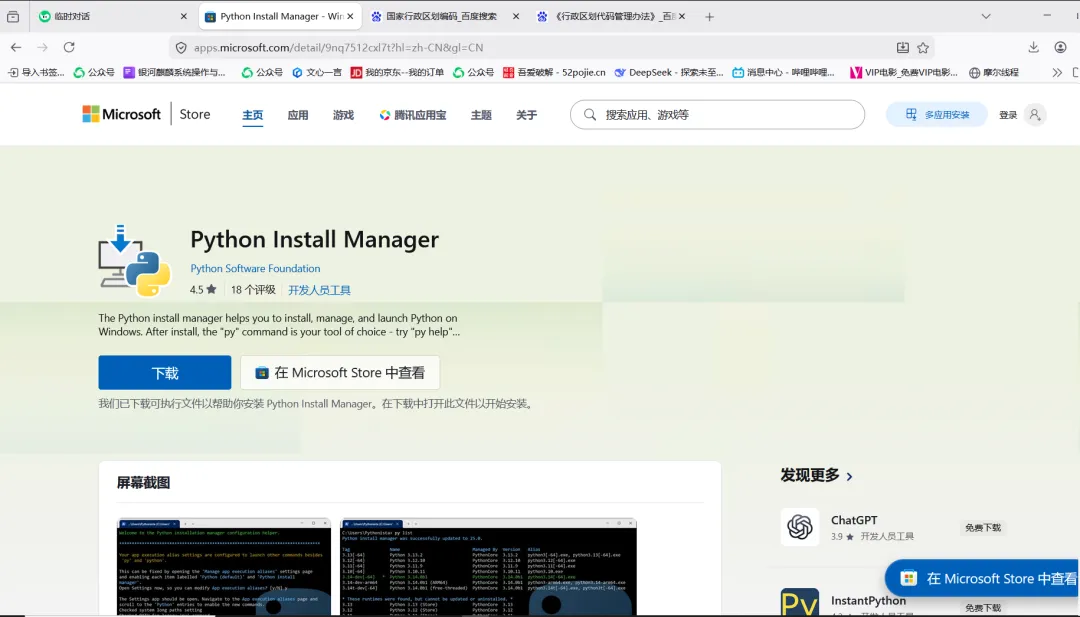1080x617 pixels.
Task: Open the second py list screenshot
Action: tap(488, 566)
